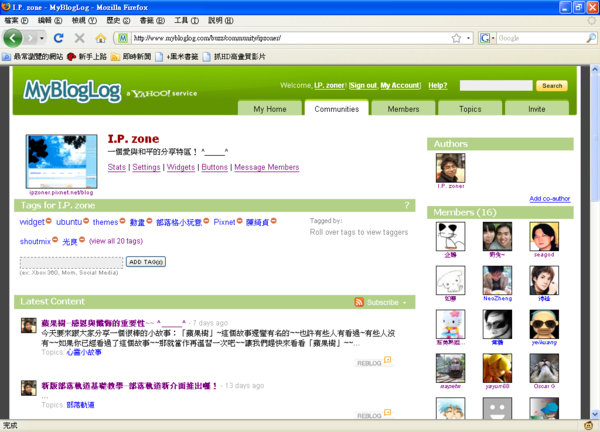
Task: Click the status bar monkey icon
Action: (x=589, y=425)
